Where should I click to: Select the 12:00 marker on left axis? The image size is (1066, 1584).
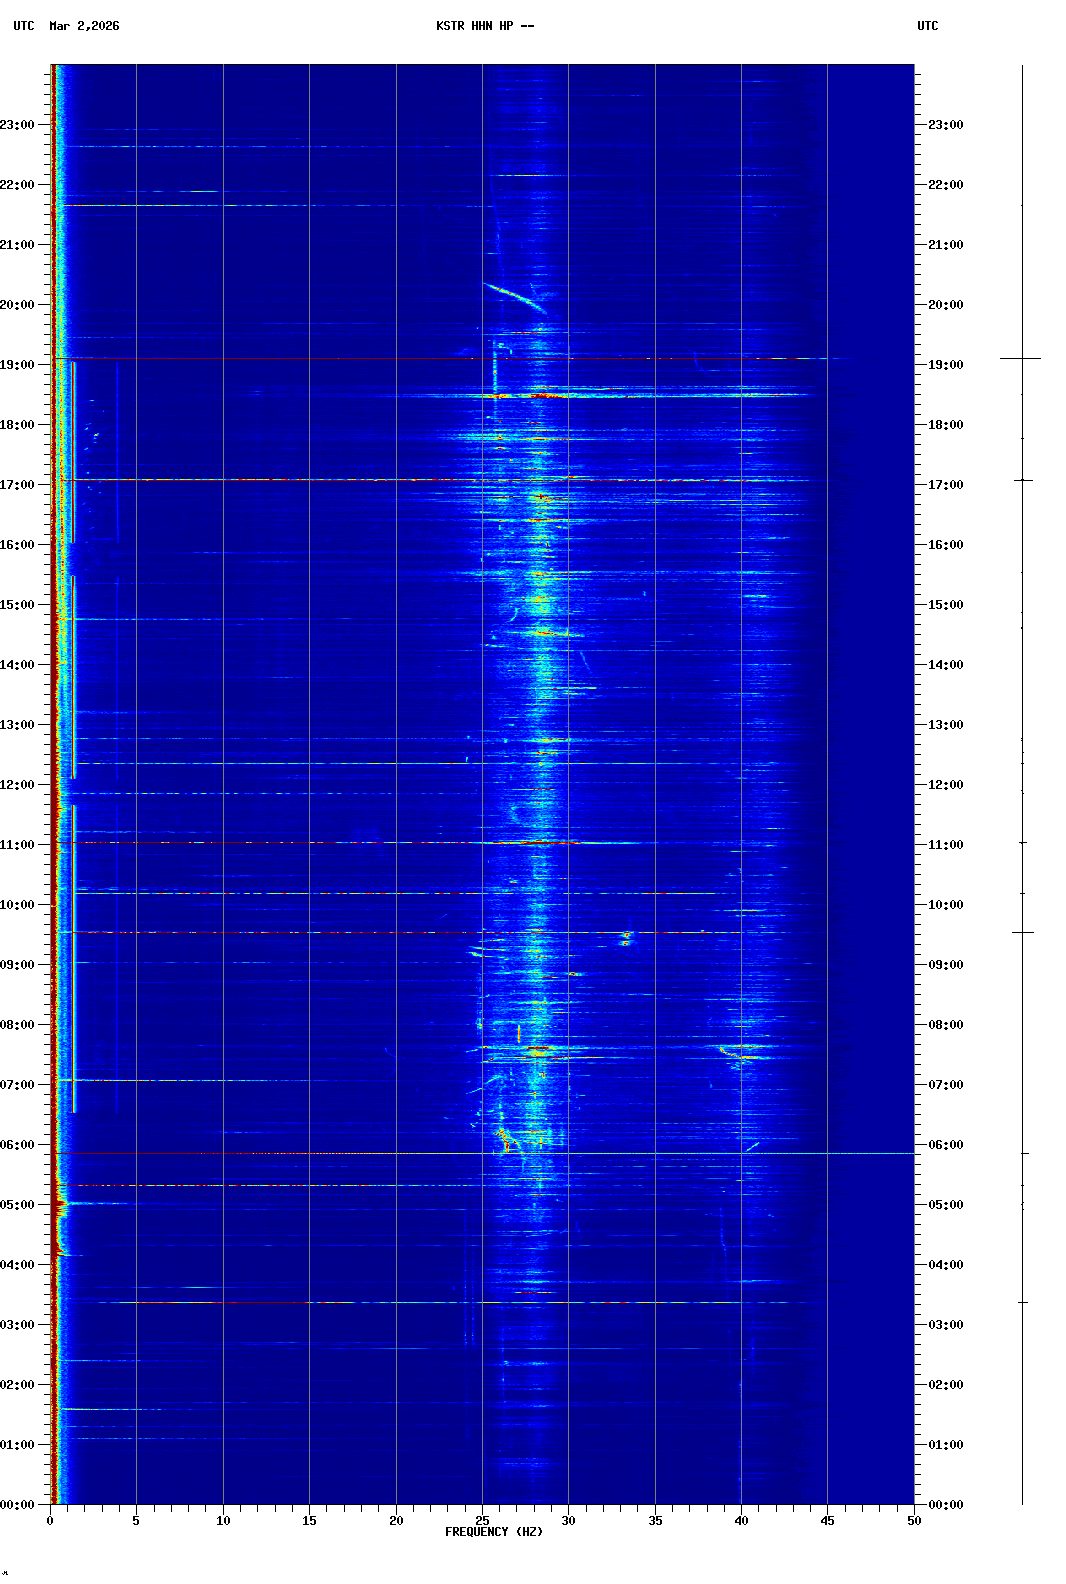[18, 785]
